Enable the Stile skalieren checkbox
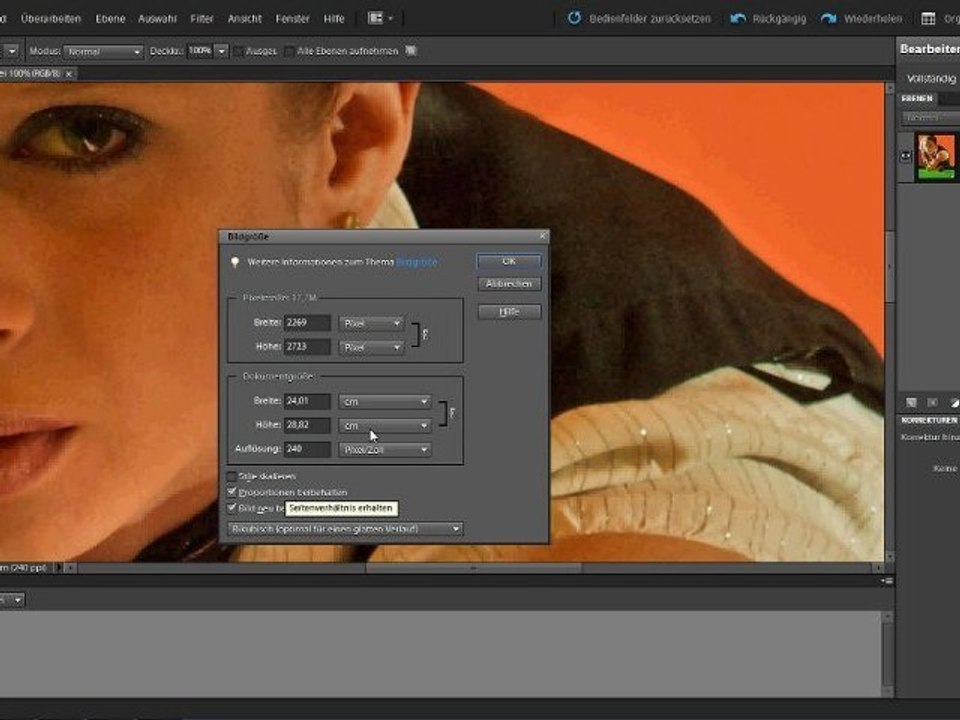This screenshot has width=960, height=720. pos(231,476)
